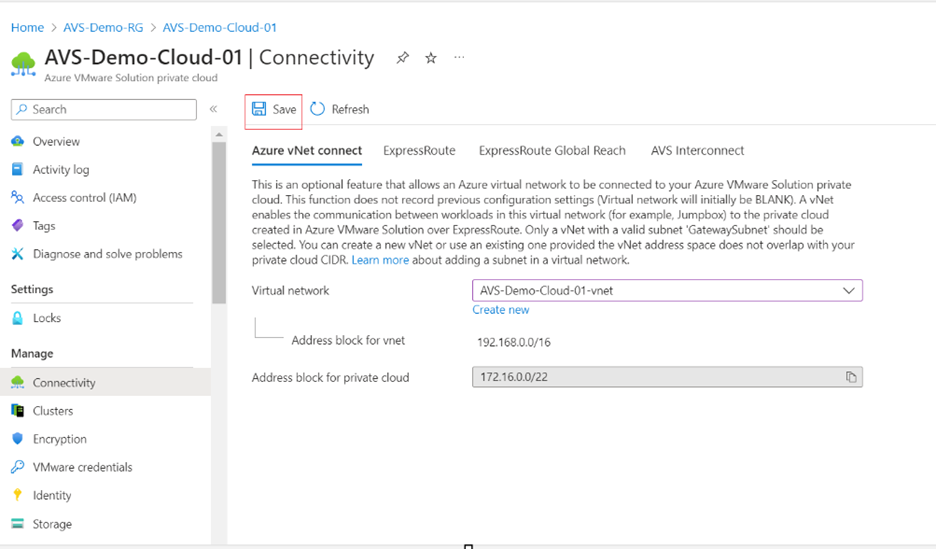The image size is (936, 549).
Task: Click the 172.16.0.0/22 address field
Action: click(x=667, y=377)
